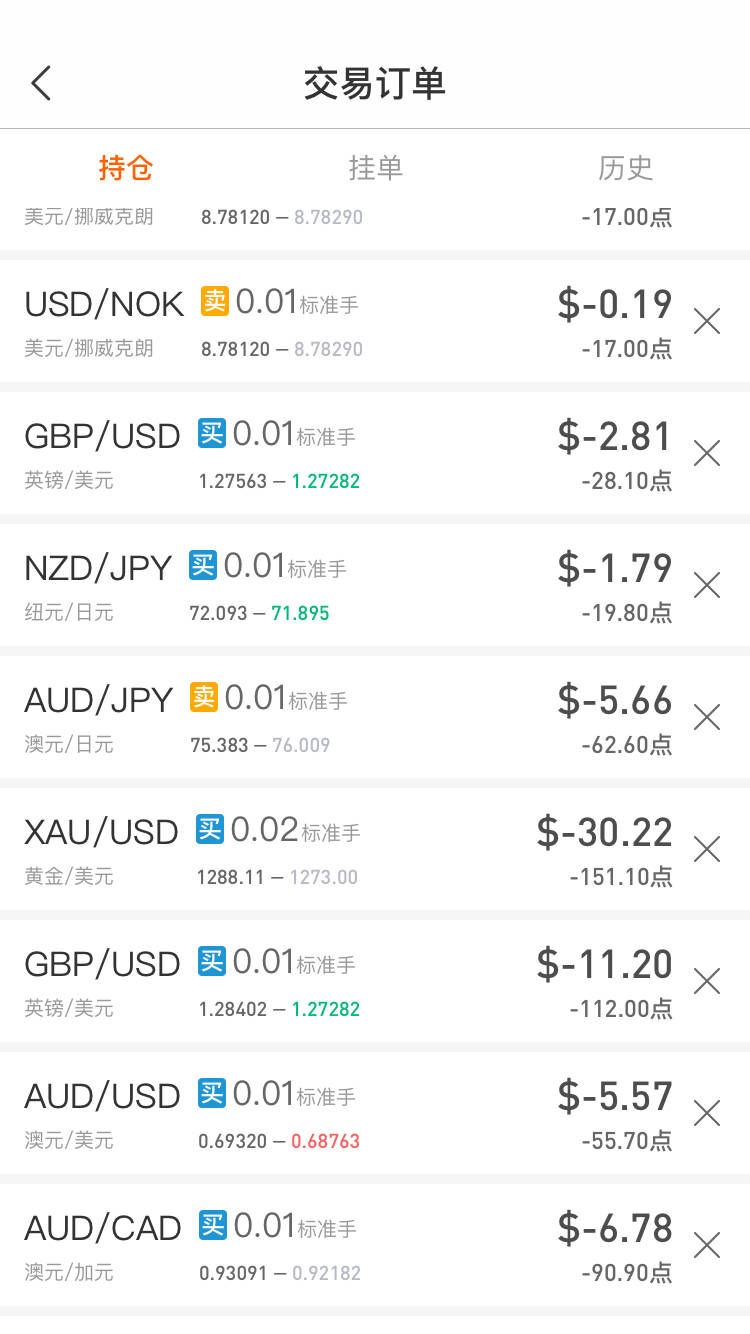Viewport: 750px width, 1334px height.
Task: Tap the sell badge on USD/NOK order
Action: 214,300
